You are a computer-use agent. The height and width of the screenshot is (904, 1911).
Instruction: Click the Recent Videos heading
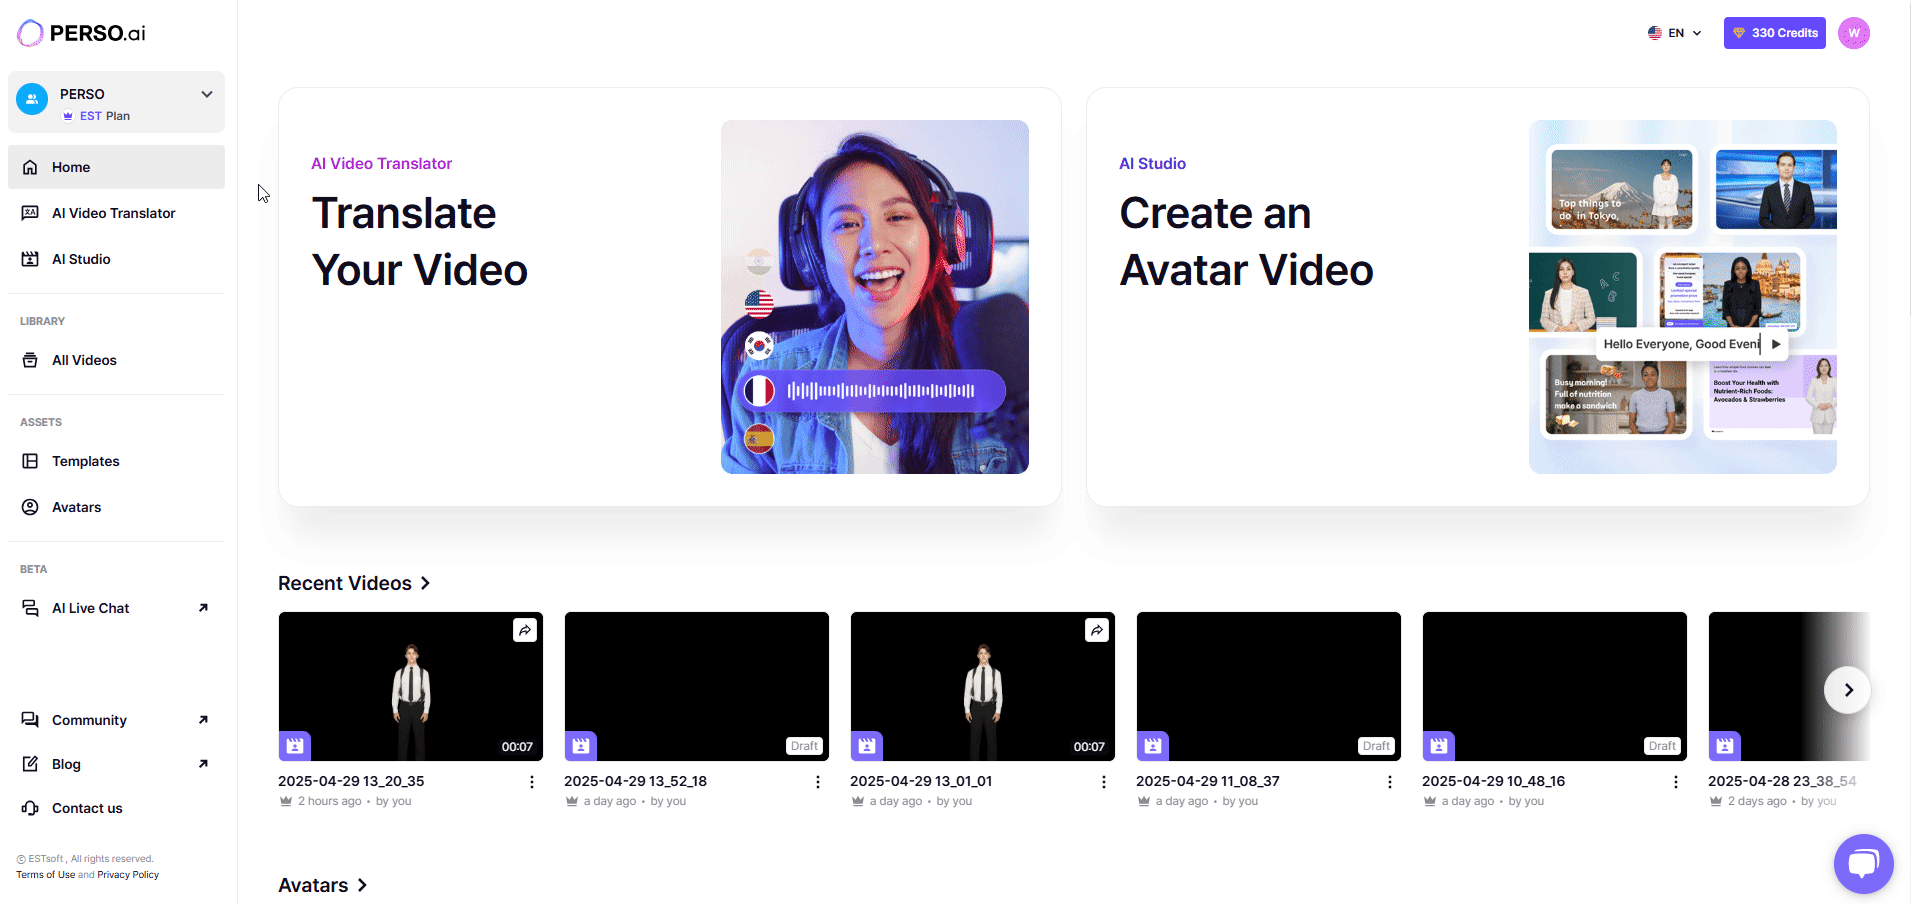345,583
